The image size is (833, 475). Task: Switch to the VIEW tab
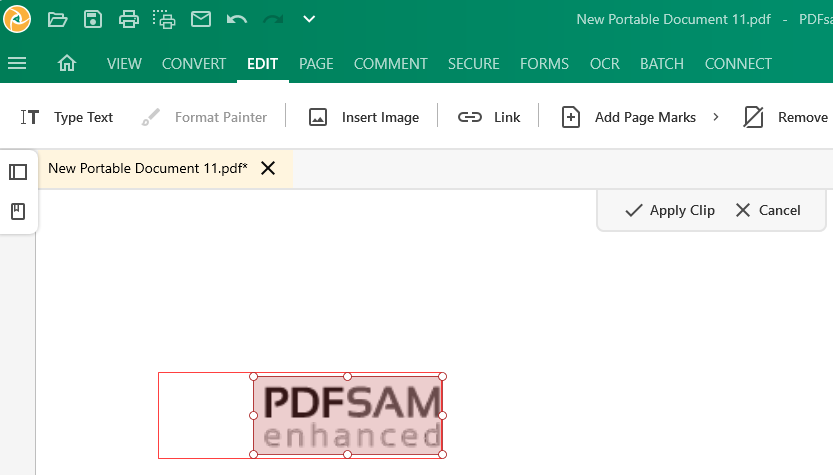pos(124,64)
